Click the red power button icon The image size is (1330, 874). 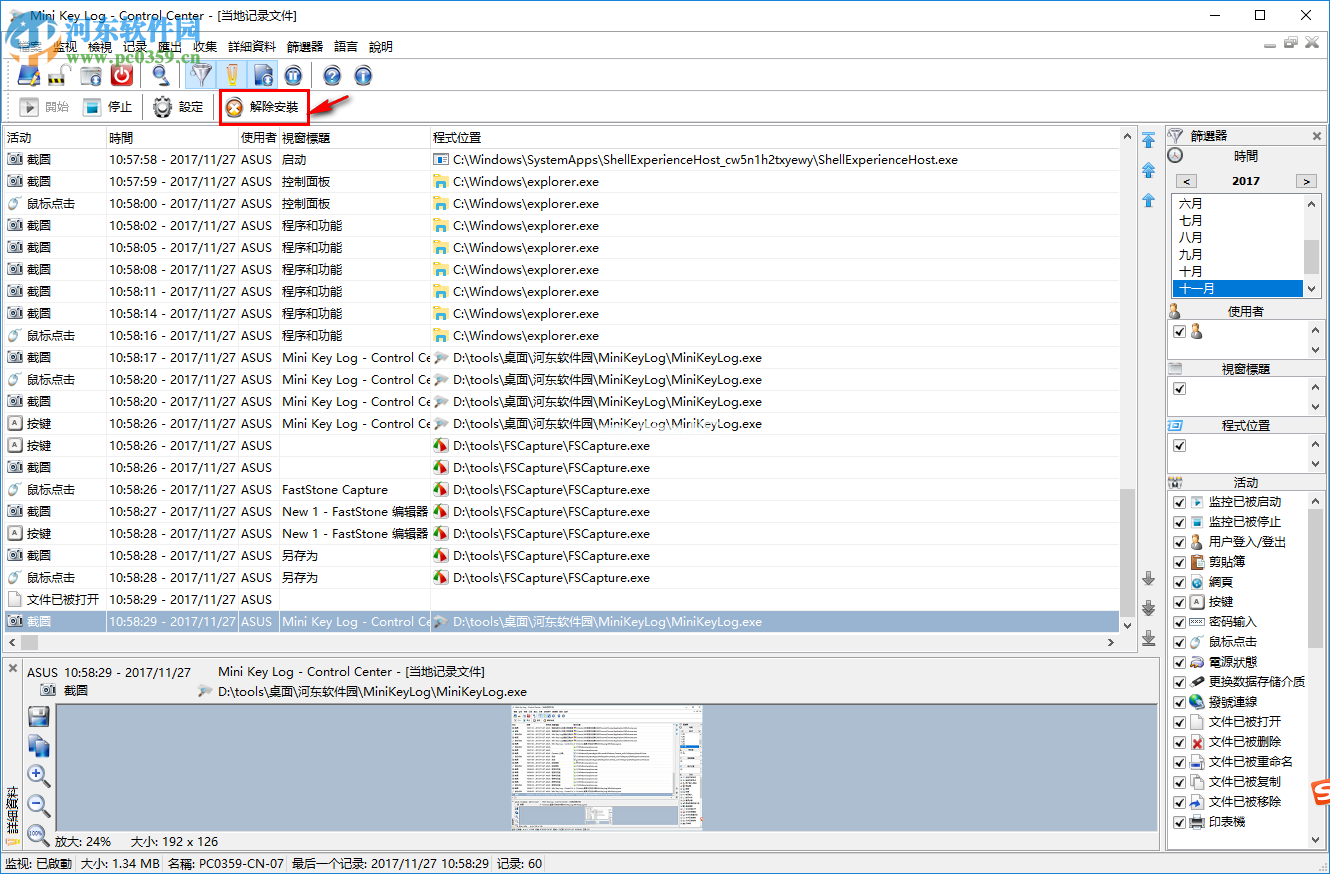(x=122, y=75)
